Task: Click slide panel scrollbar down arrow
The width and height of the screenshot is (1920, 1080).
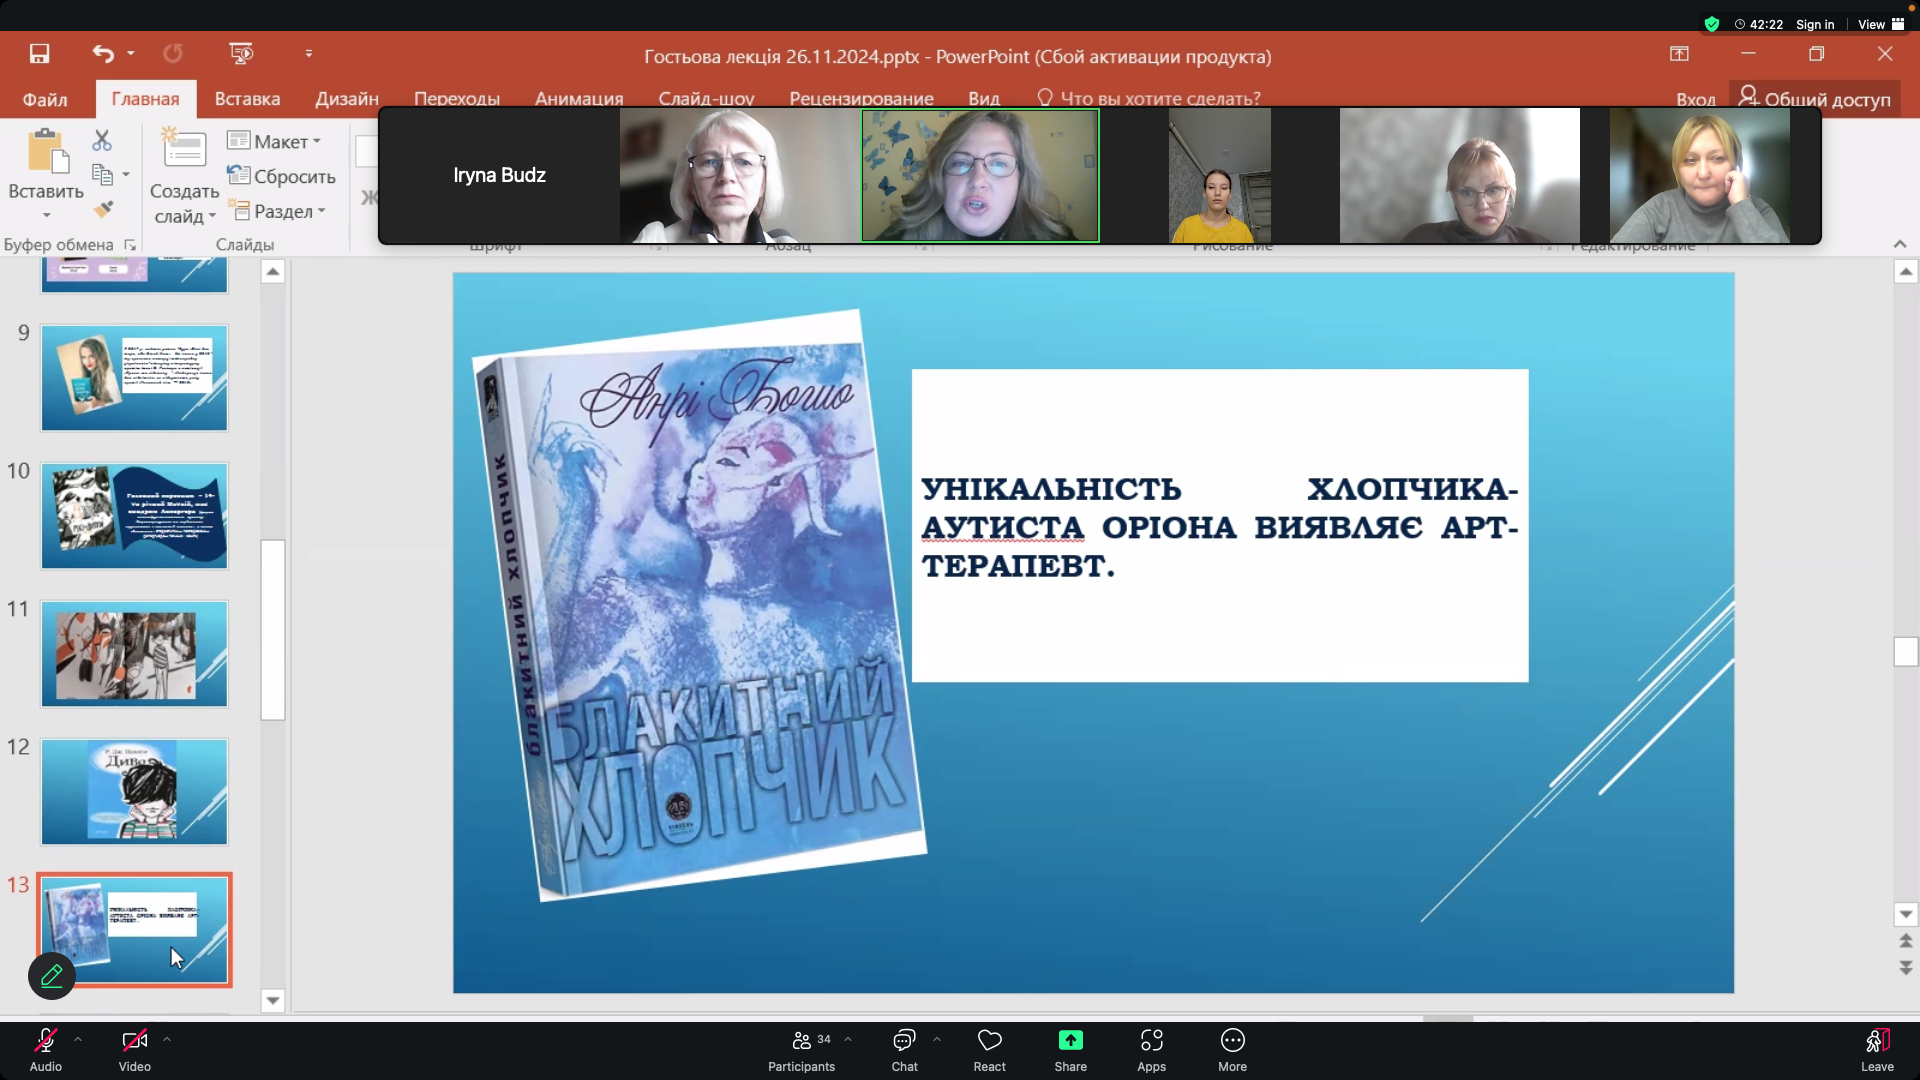Action: (273, 1000)
